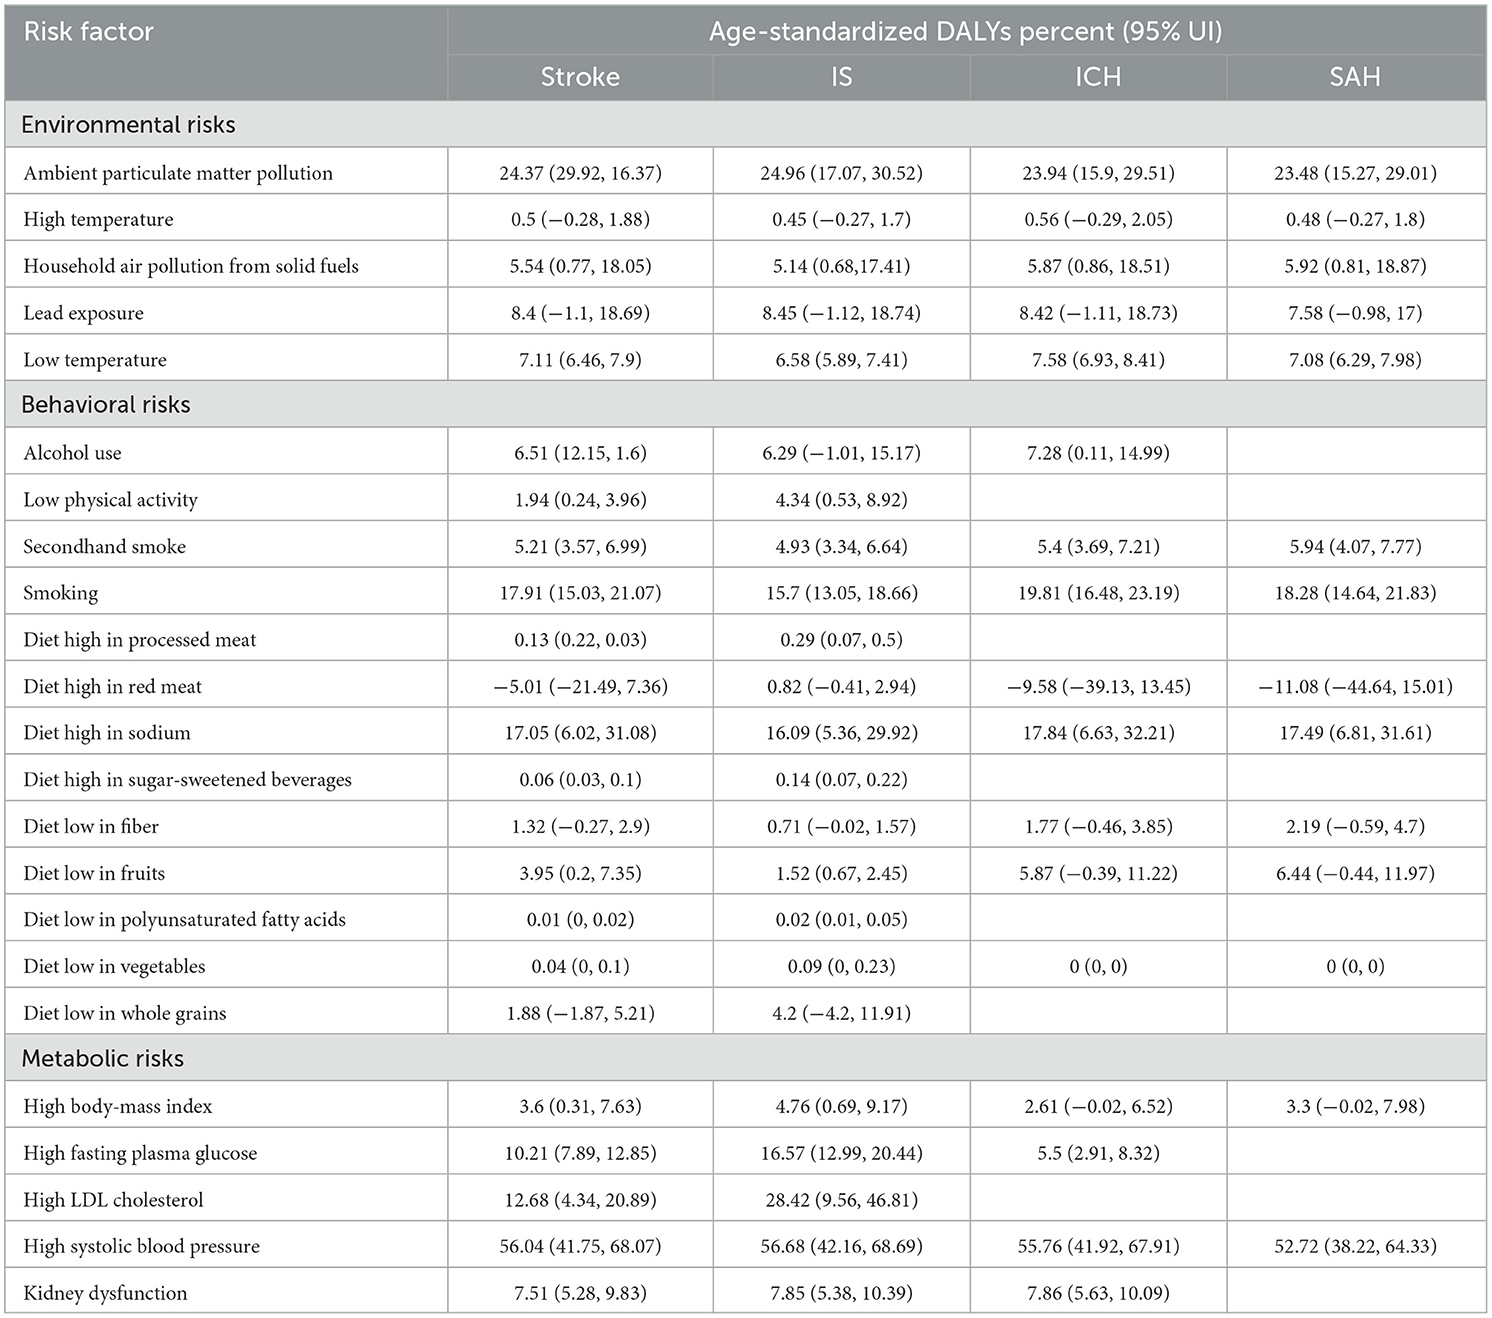Screen dimensions: 1492x1318
Task: Click the Smoking row label
Action: tap(61, 593)
